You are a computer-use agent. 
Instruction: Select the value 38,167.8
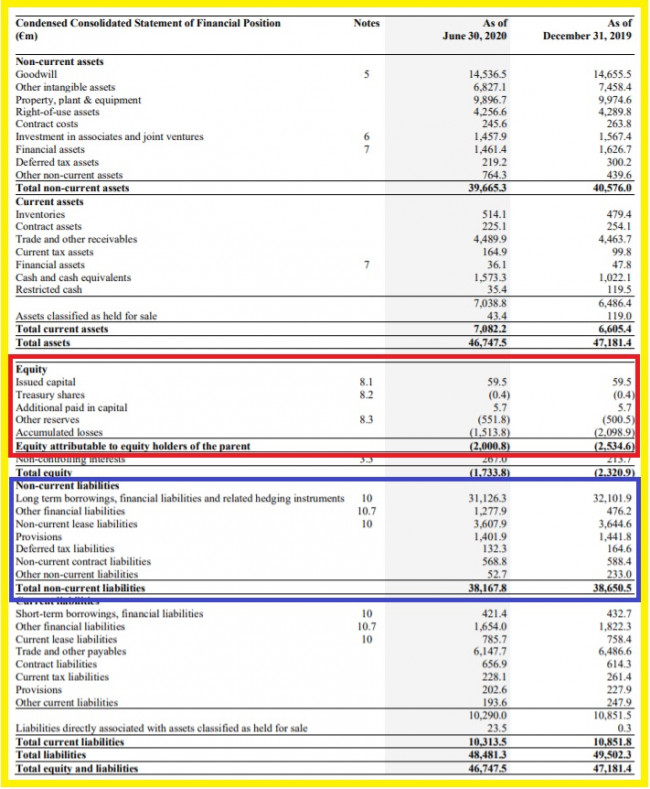pos(488,588)
